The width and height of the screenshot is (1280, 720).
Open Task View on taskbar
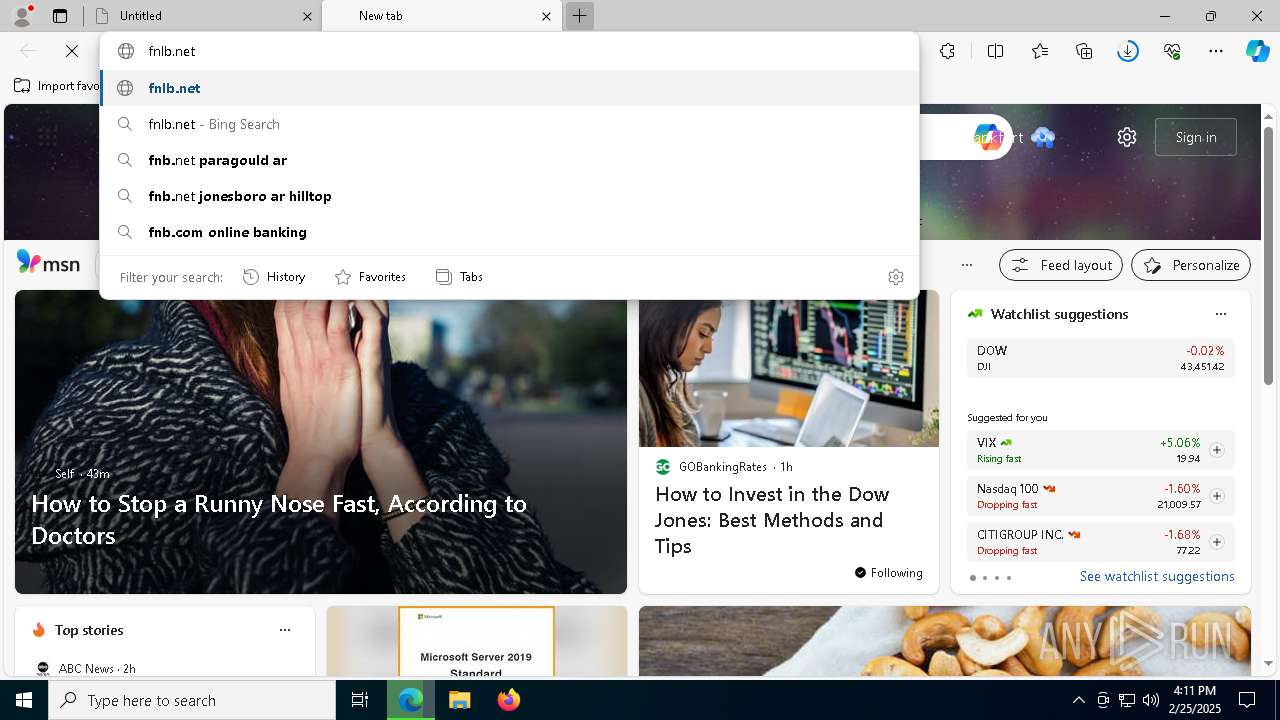tap(360, 700)
